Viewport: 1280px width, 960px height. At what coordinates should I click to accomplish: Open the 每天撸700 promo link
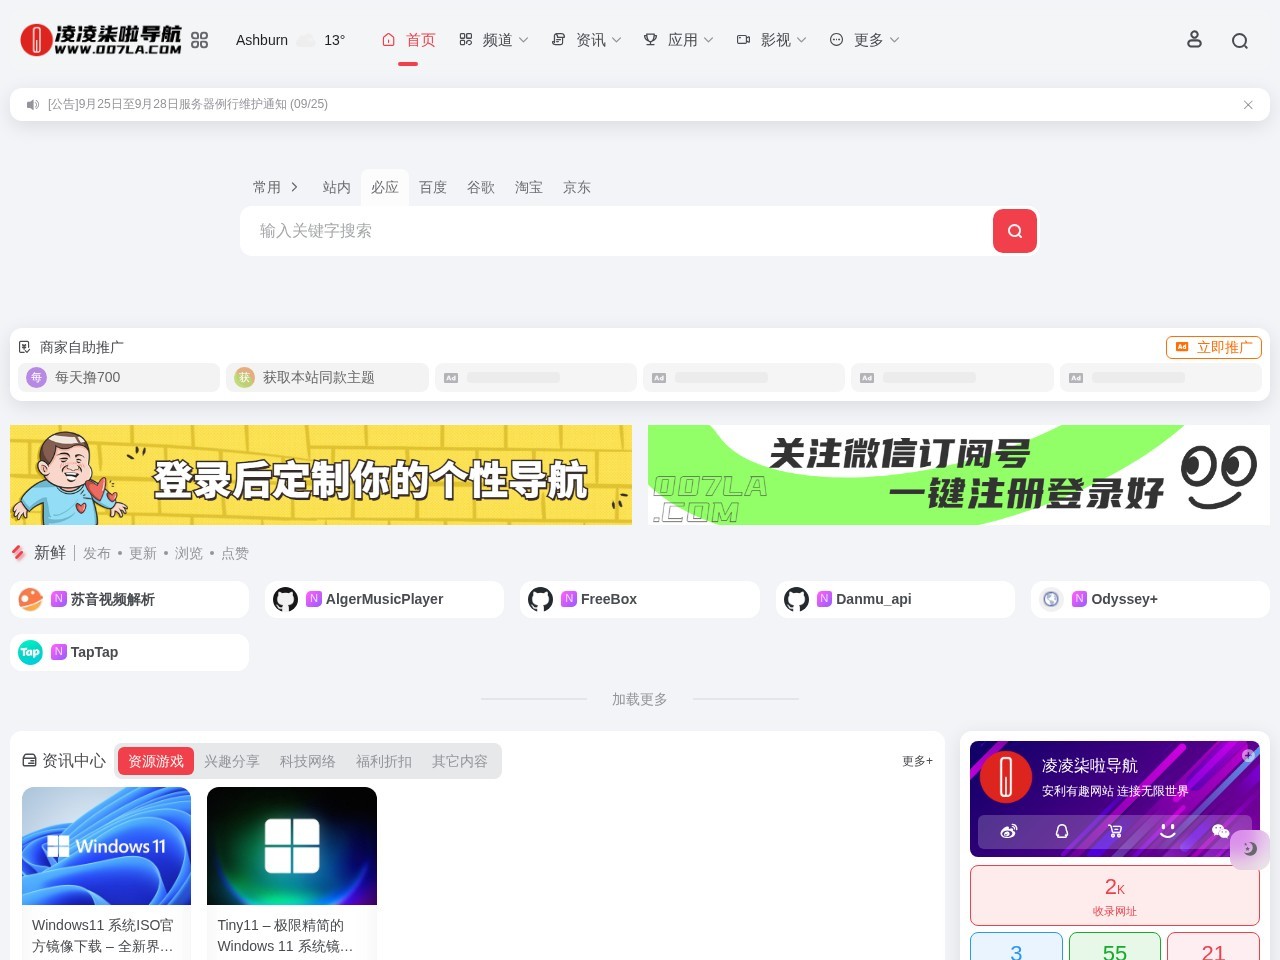[119, 377]
